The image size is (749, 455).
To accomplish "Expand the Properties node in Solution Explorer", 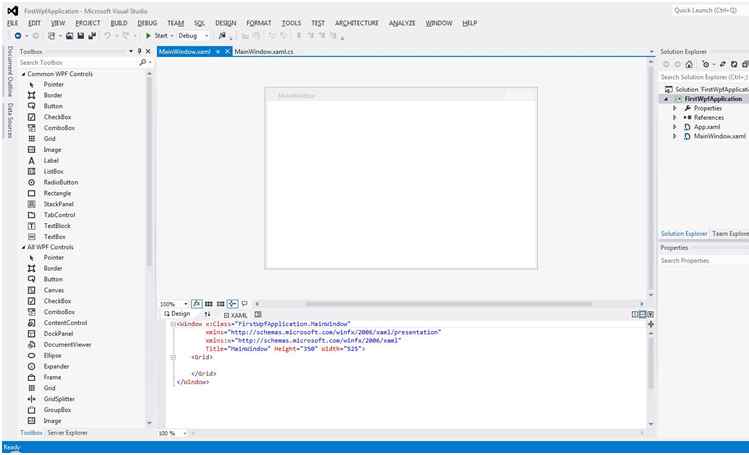I will coord(674,108).
